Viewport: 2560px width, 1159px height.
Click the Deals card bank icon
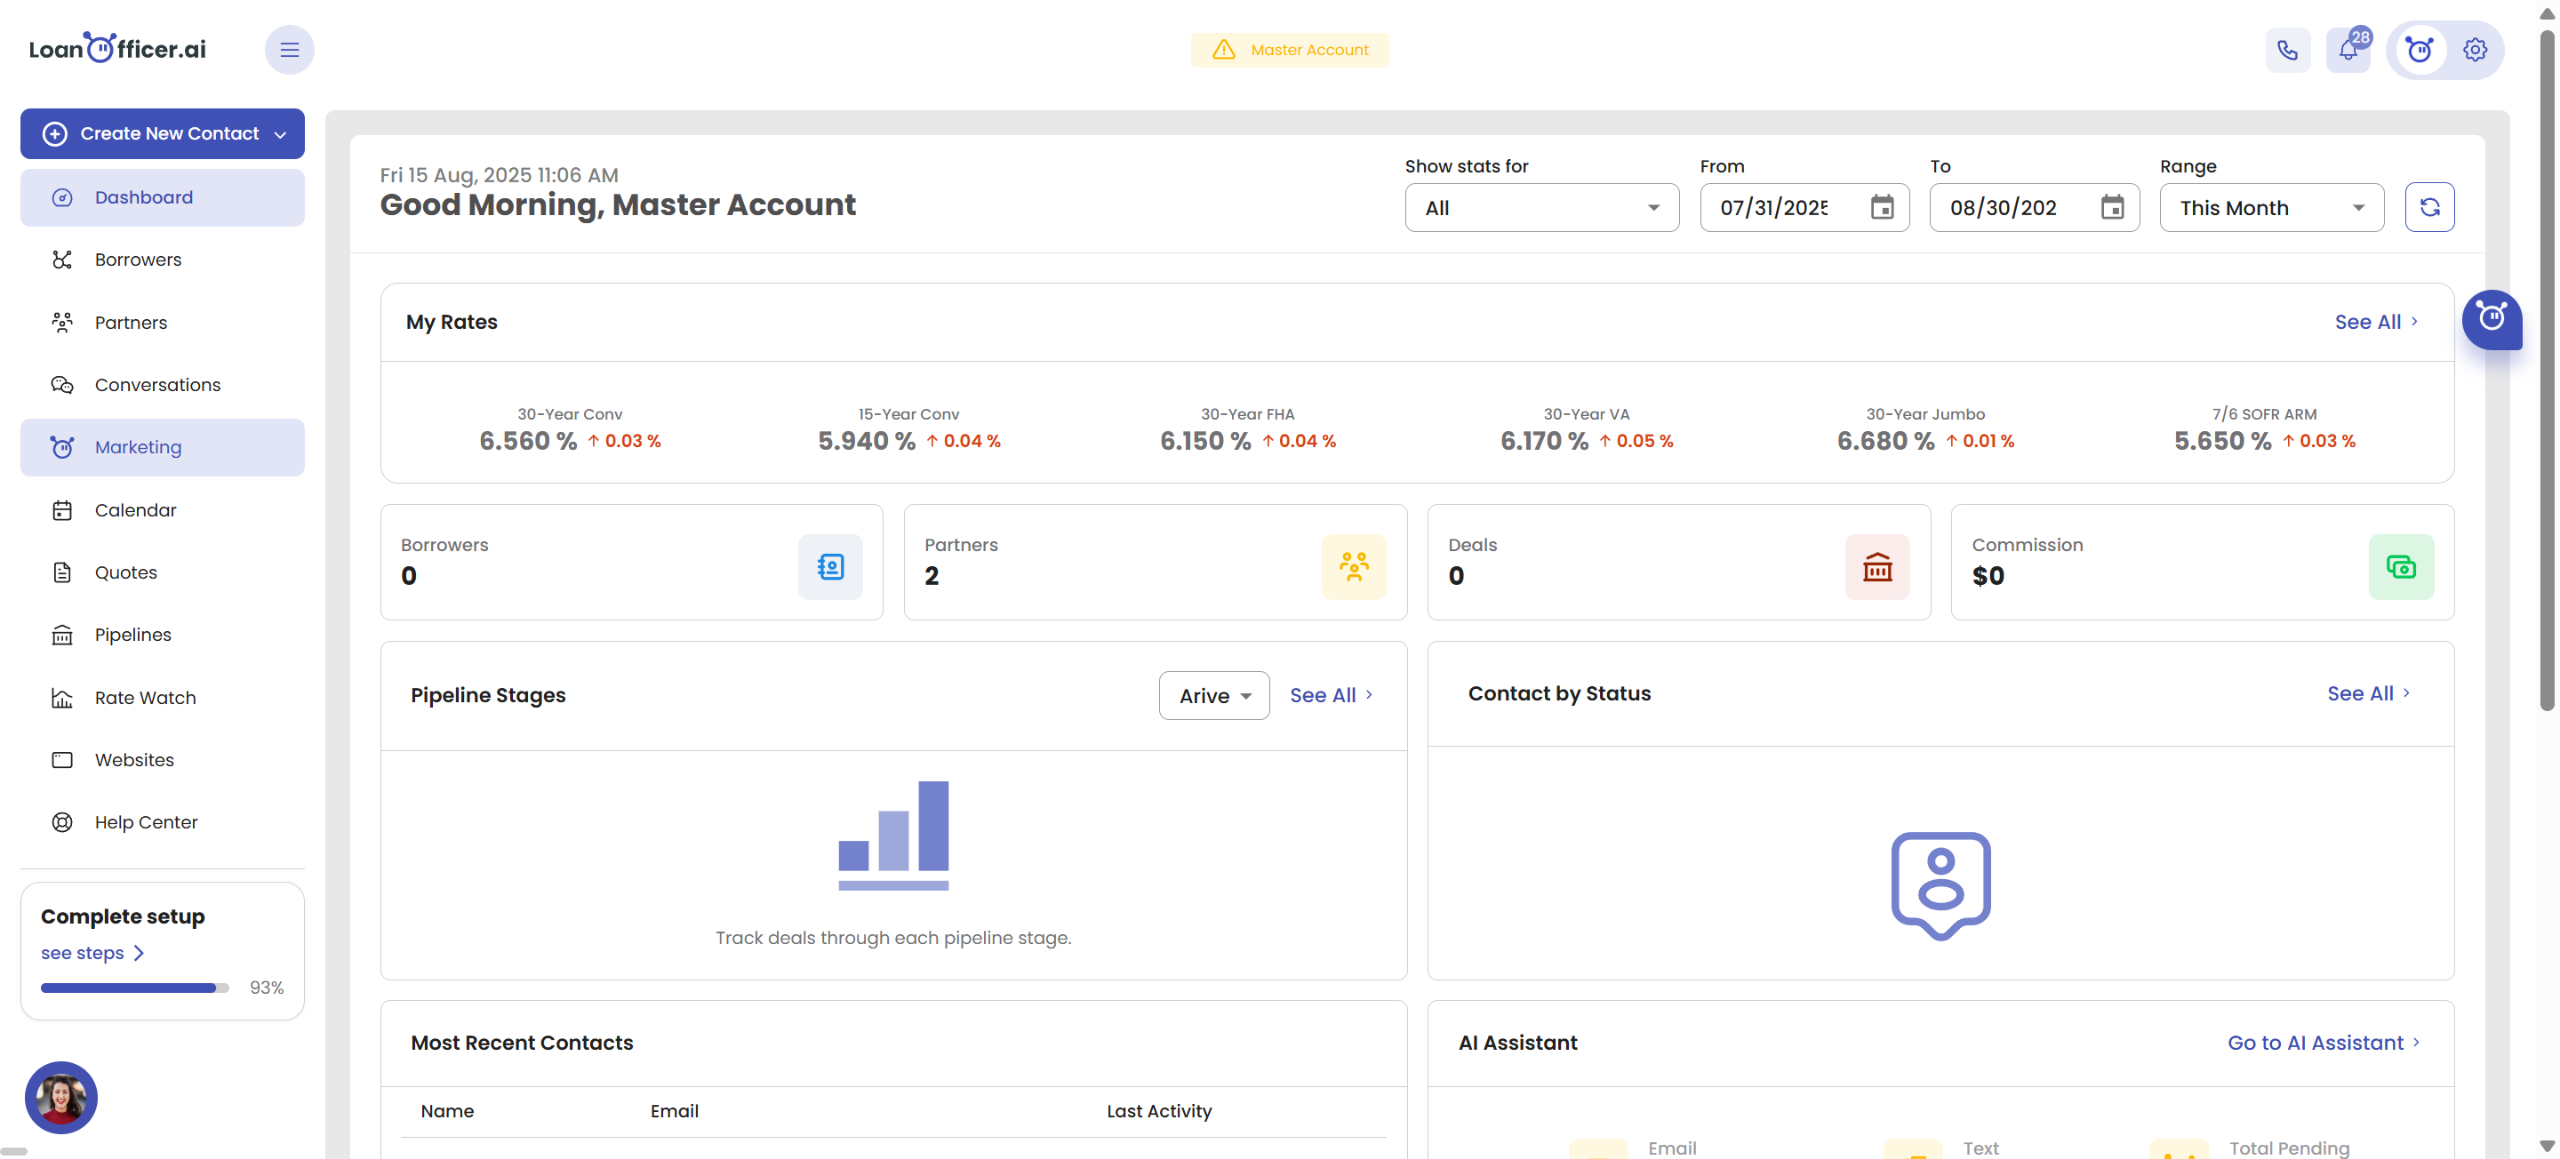pyautogui.click(x=1877, y=567)
